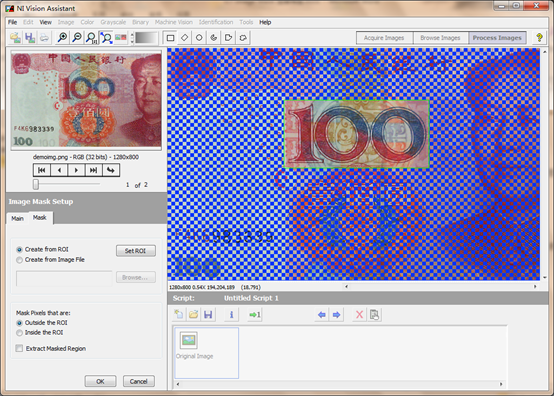This screenshot has width=554, height=396.
Task: Skip to the last image button
Action: tap(93, 170)
